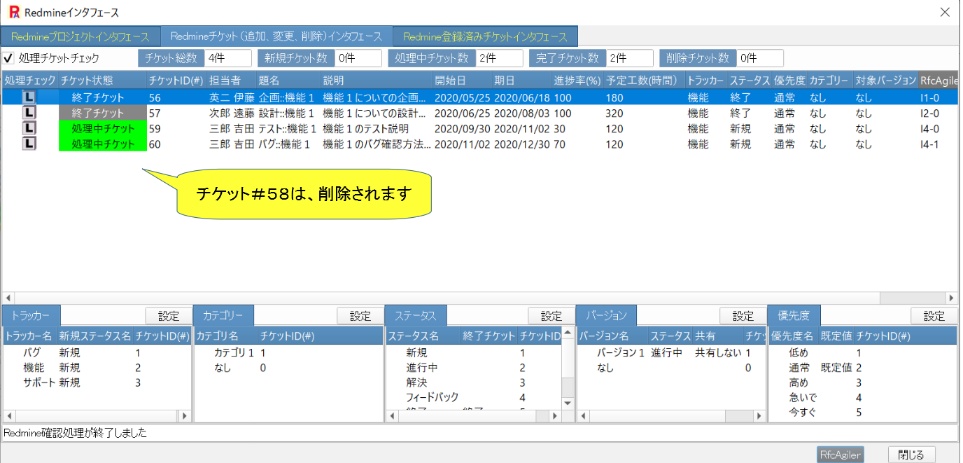This screenshot has height=463, width=963.
Task: Click 設定 button in the トラッカー panel
Action: click(169, 316)
